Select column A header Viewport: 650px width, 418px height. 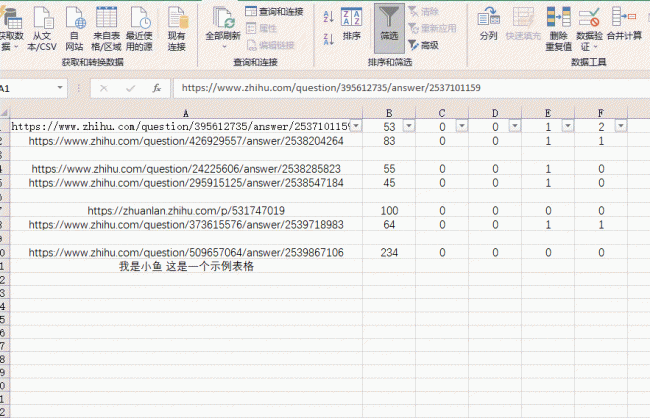pos(186,113)
